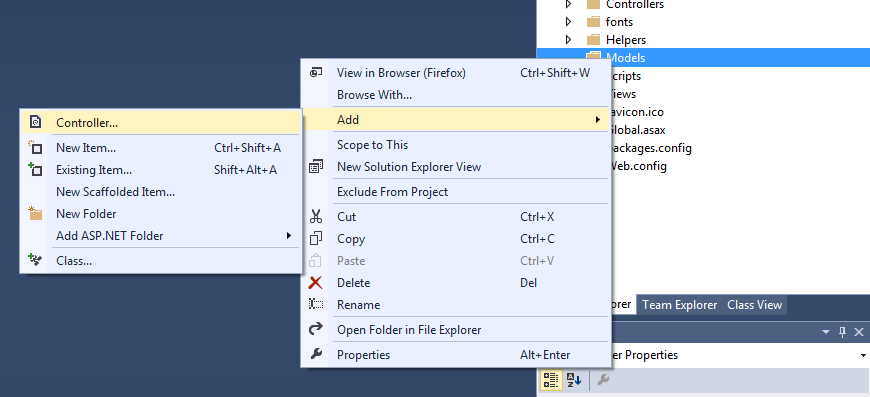870x397 pixels.
Task: Switch to the Team Explorer tab
Action: click(680, 305)
